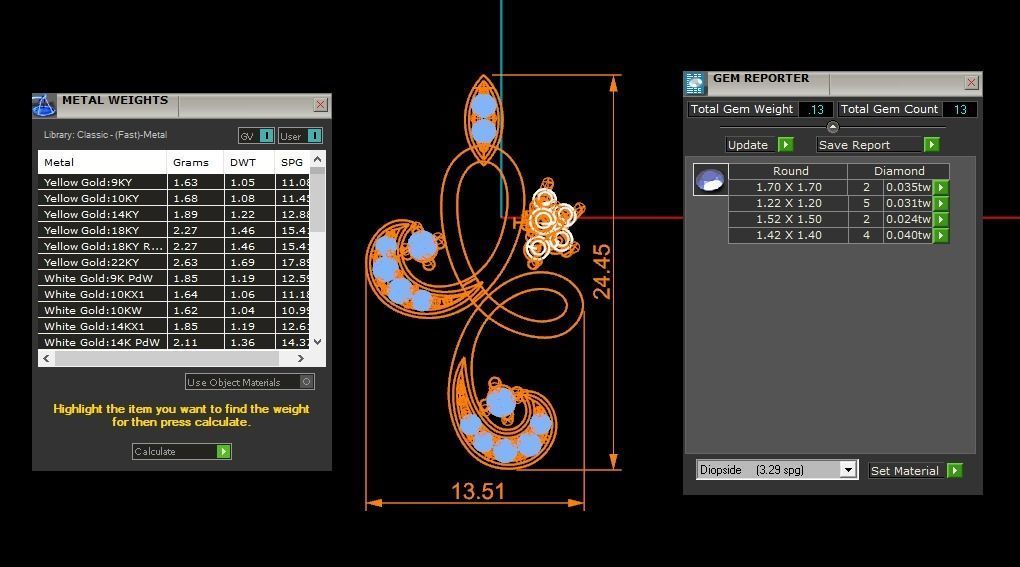The image size is (1020, 567).
Task: Select the Yellow Gold:22KY row
Action: [x=174, y=262]
